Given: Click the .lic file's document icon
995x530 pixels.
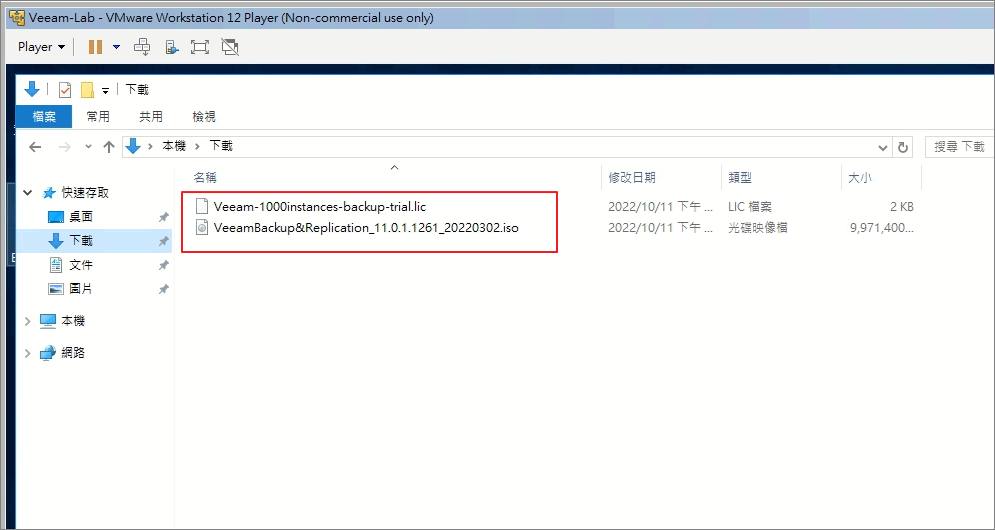Looking at the screenshot, I should pos(202,206).
